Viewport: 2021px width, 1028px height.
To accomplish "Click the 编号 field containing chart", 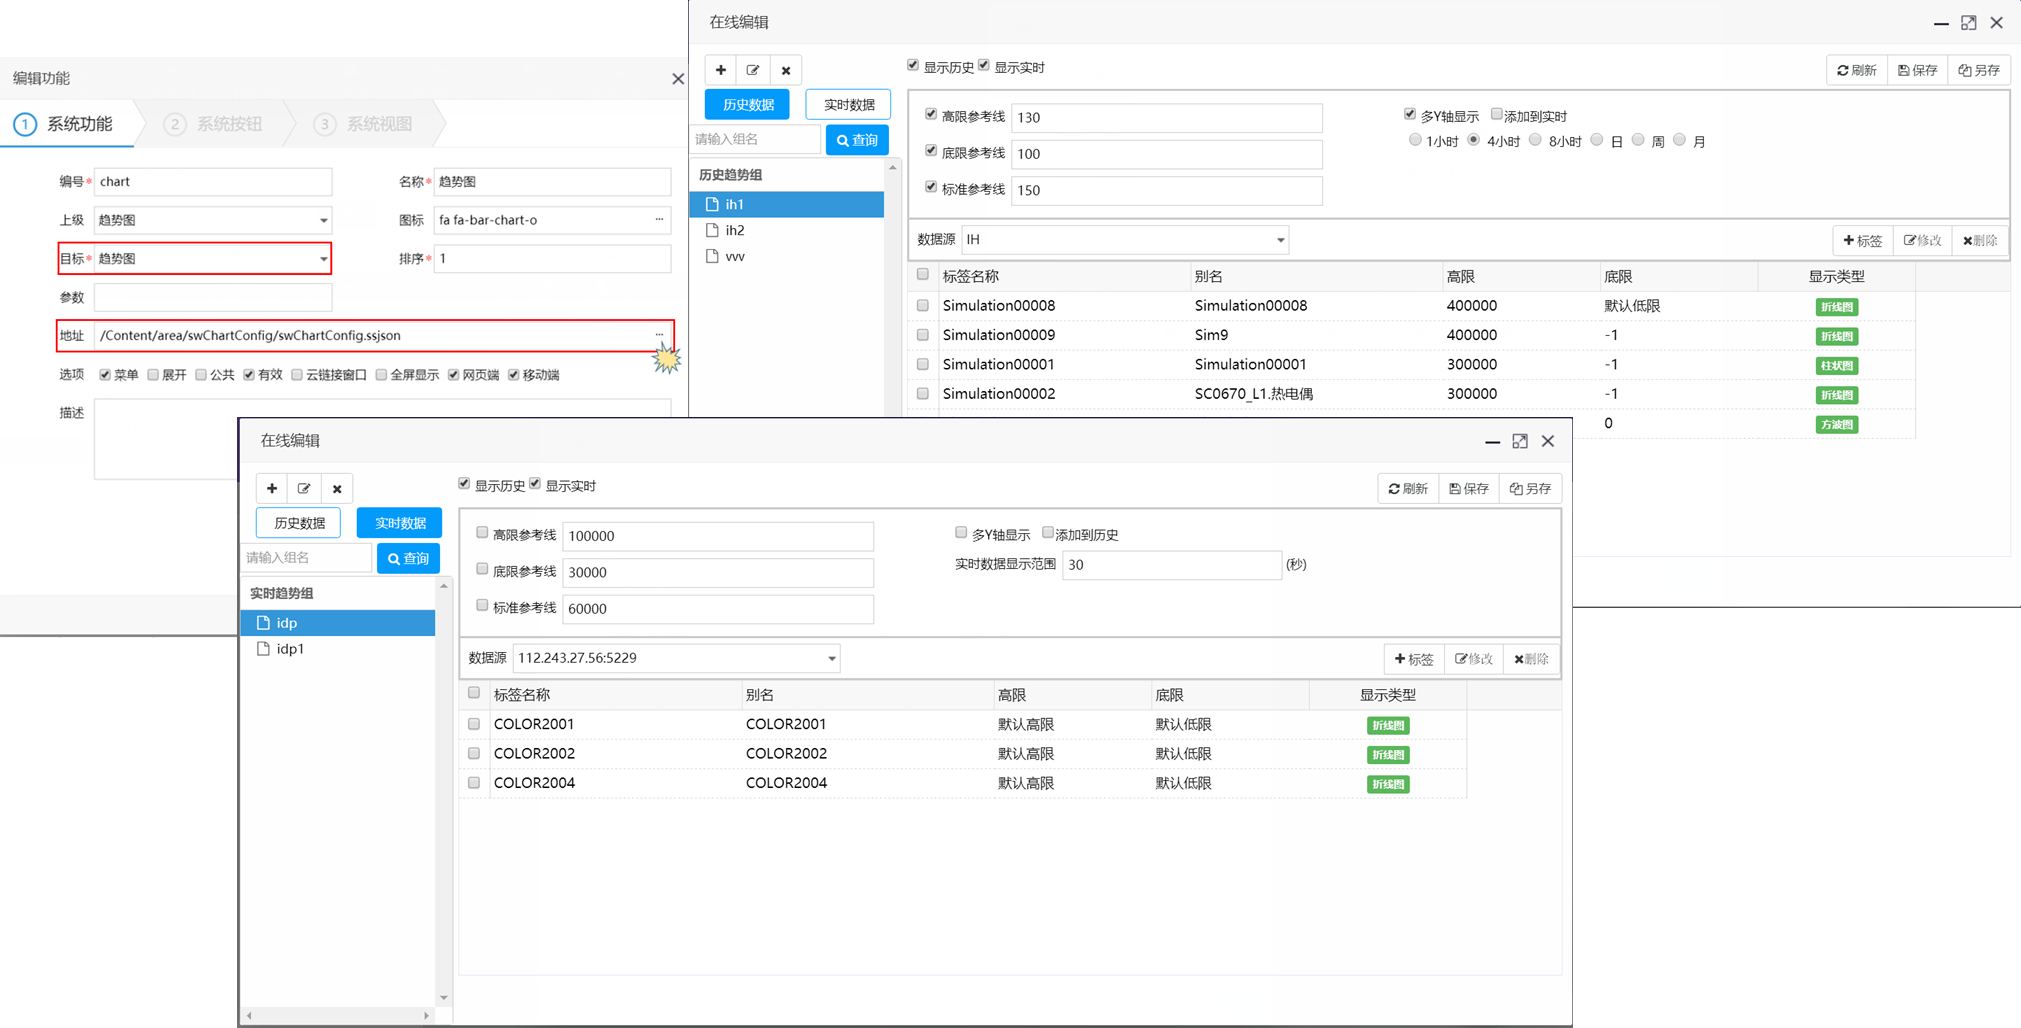I will pos(213,181).
